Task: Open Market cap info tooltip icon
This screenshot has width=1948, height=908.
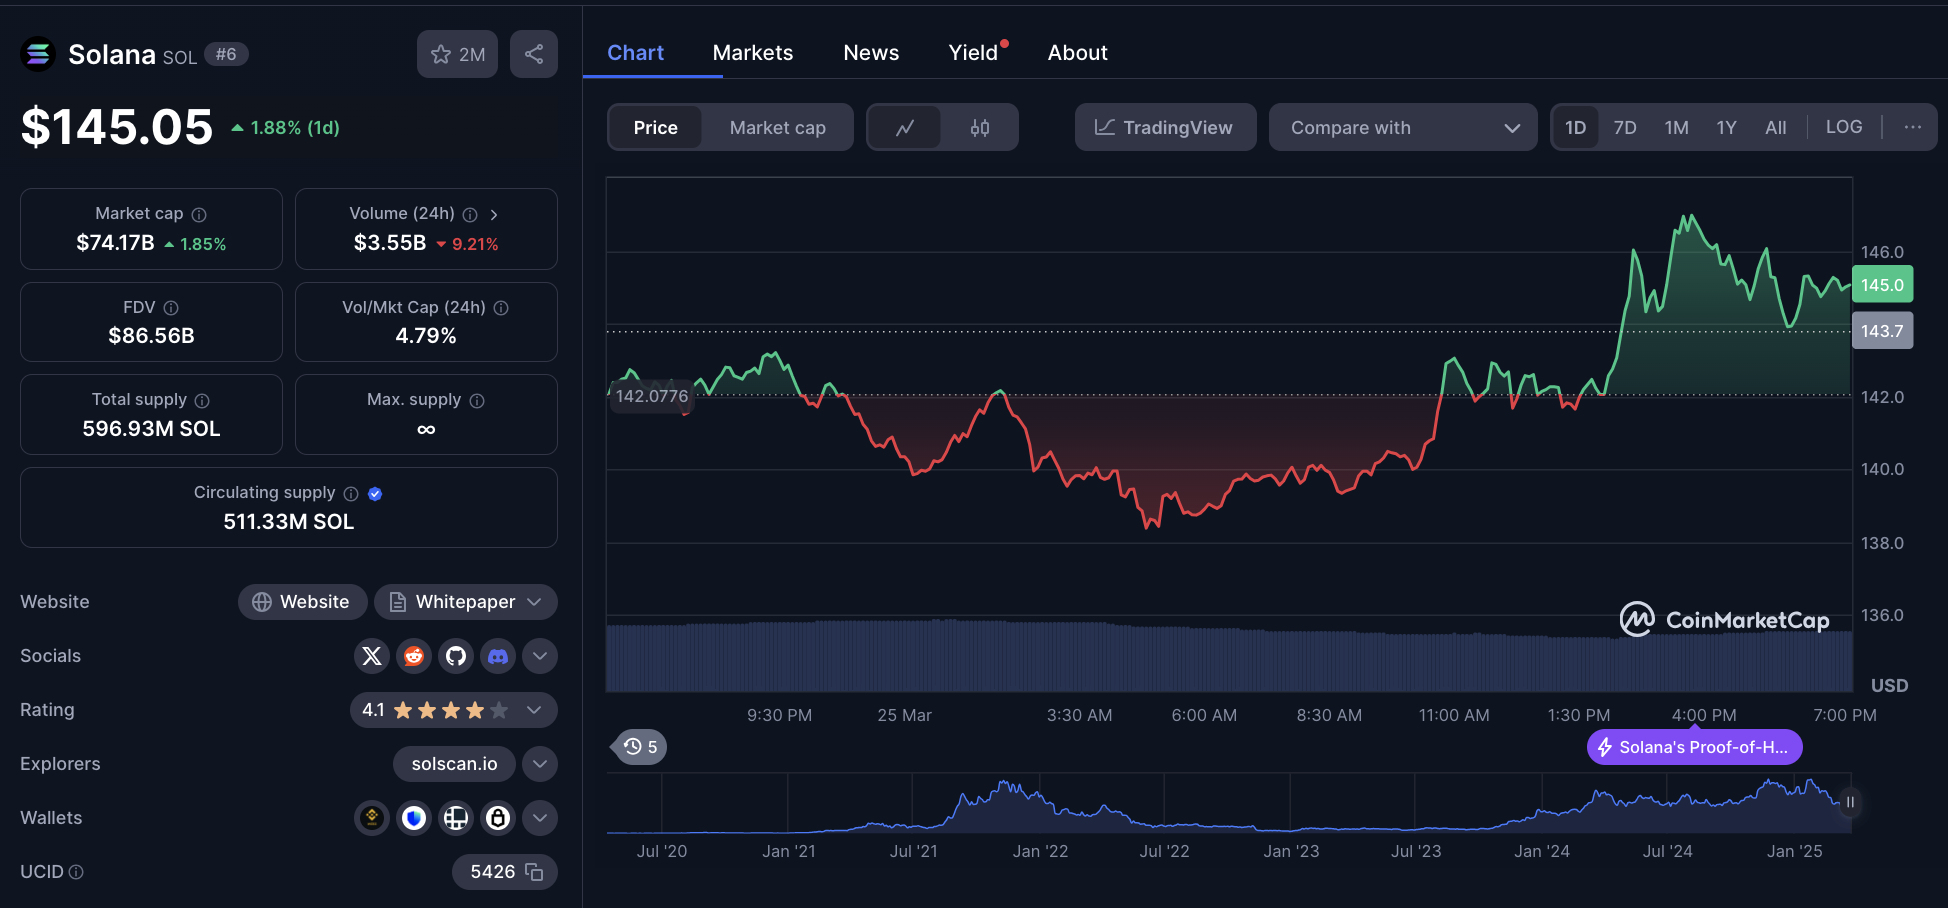Action: [199, 214]
